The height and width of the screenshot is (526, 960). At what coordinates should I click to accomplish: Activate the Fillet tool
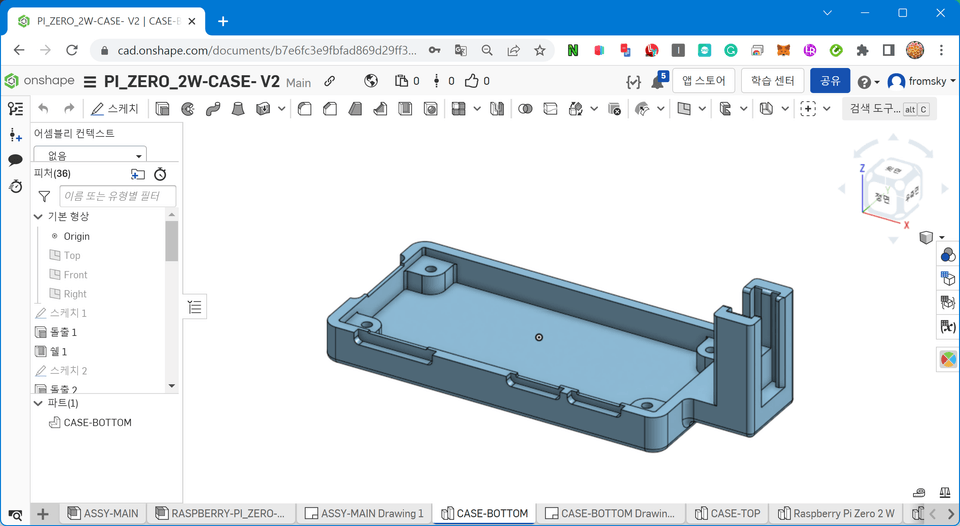point(305,109)
